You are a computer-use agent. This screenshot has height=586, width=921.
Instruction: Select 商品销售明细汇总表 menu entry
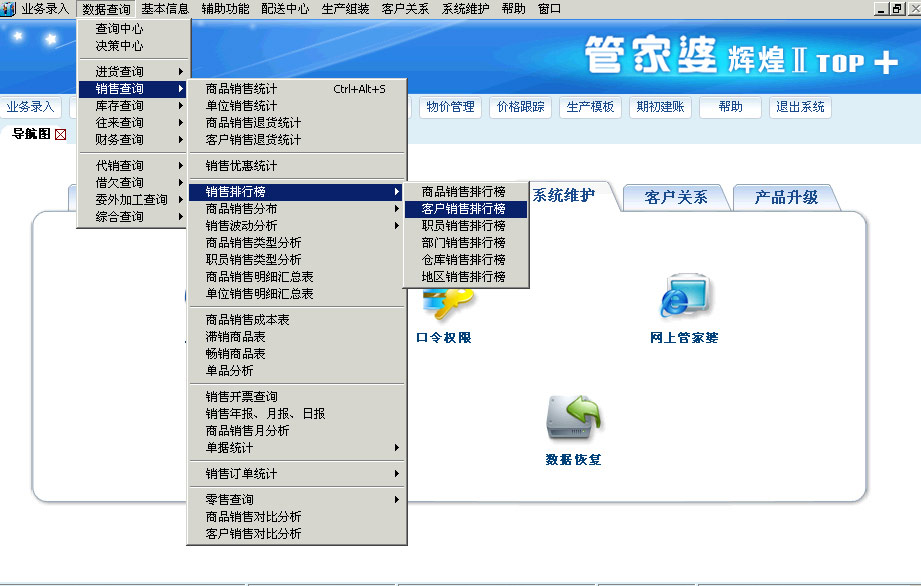297,277
